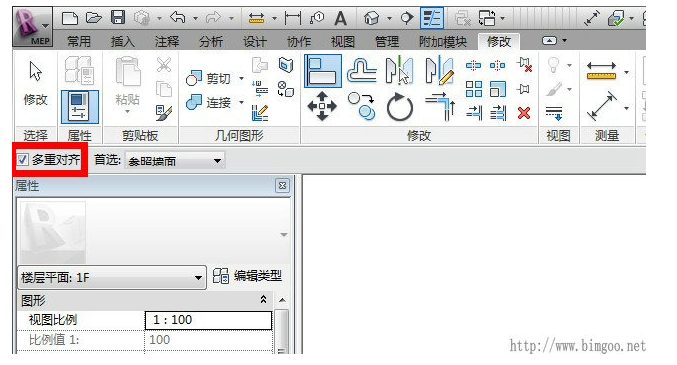This screenshot has width=677, height=365.
Task: Click the Linework tool in View panel
Action: point(554,113)
